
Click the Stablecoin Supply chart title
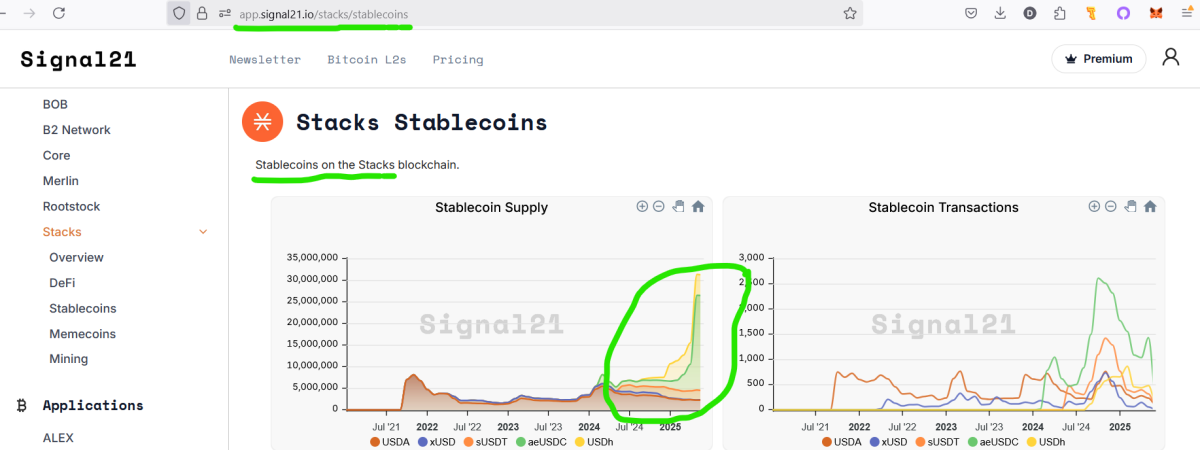pos(491,207)
